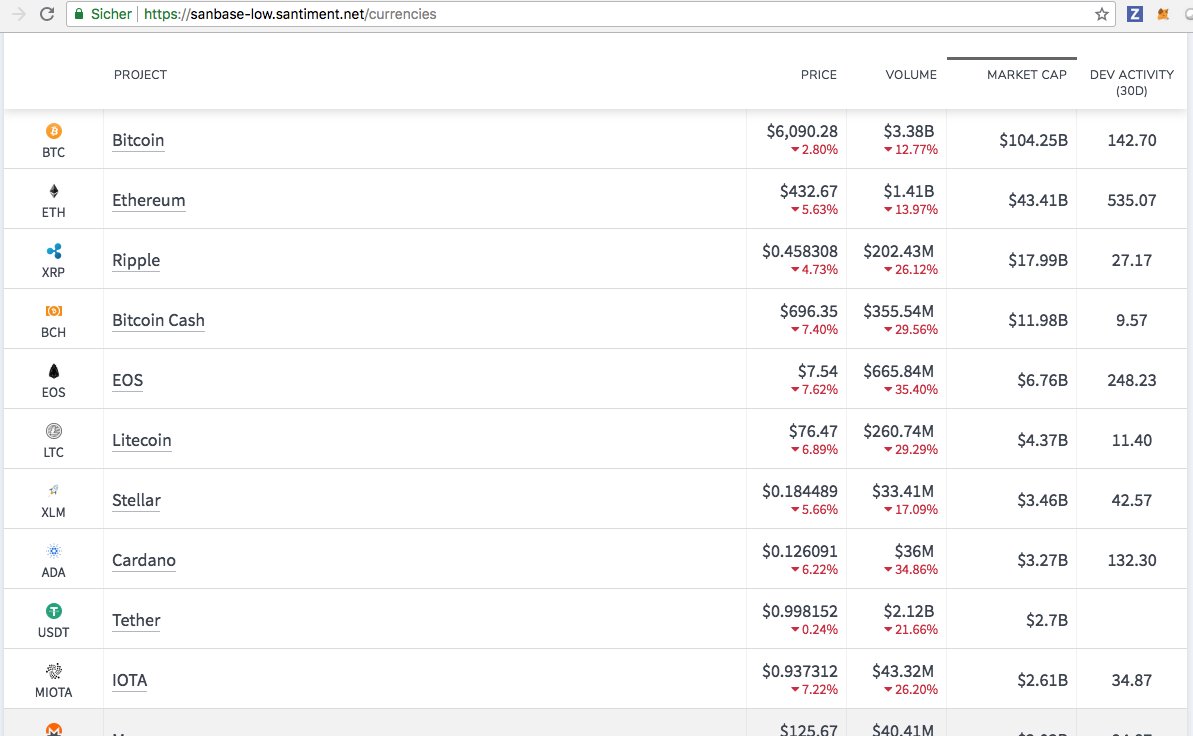Click Cardano dev activity 132.30
Viewport: 1193px width, 736px height.
pos(1131,560)
